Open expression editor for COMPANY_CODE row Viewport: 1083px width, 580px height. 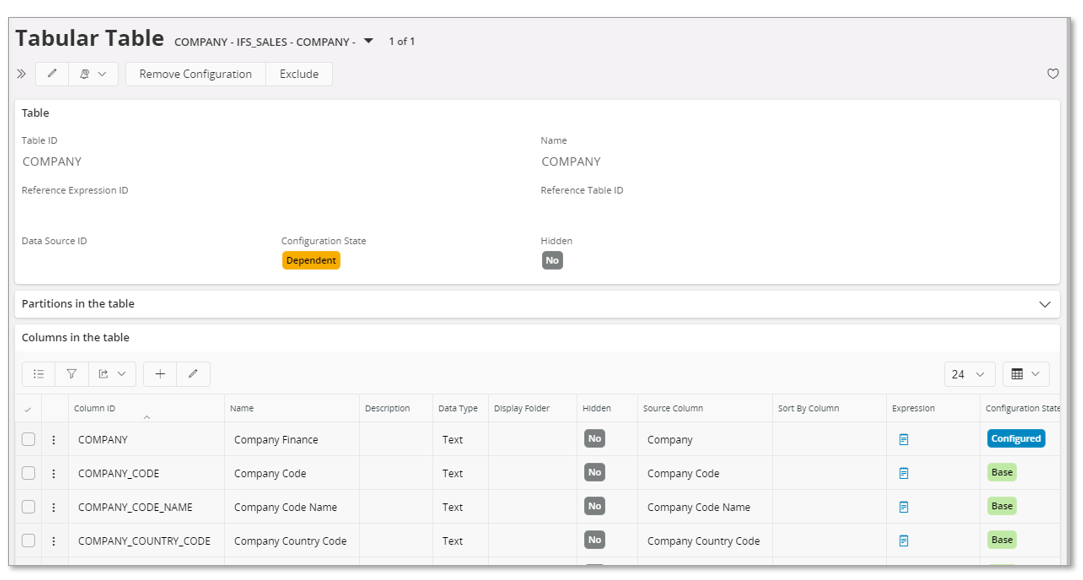(x=903, y=473)
